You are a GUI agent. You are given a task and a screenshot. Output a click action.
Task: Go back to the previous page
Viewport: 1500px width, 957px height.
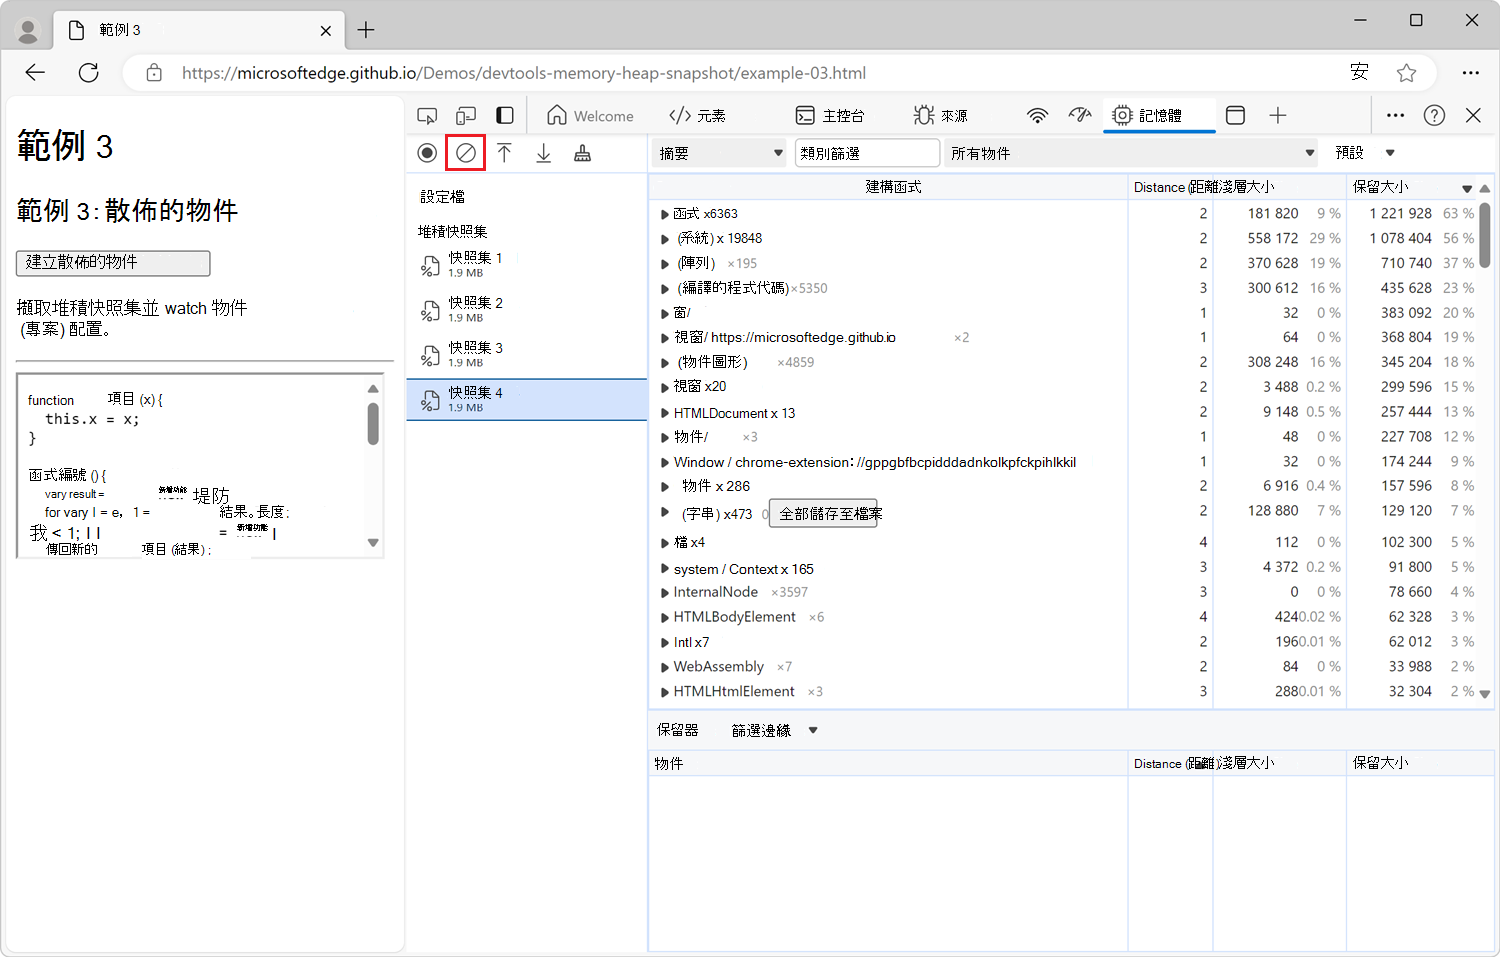pyautogui.click(x=36, y=73)
